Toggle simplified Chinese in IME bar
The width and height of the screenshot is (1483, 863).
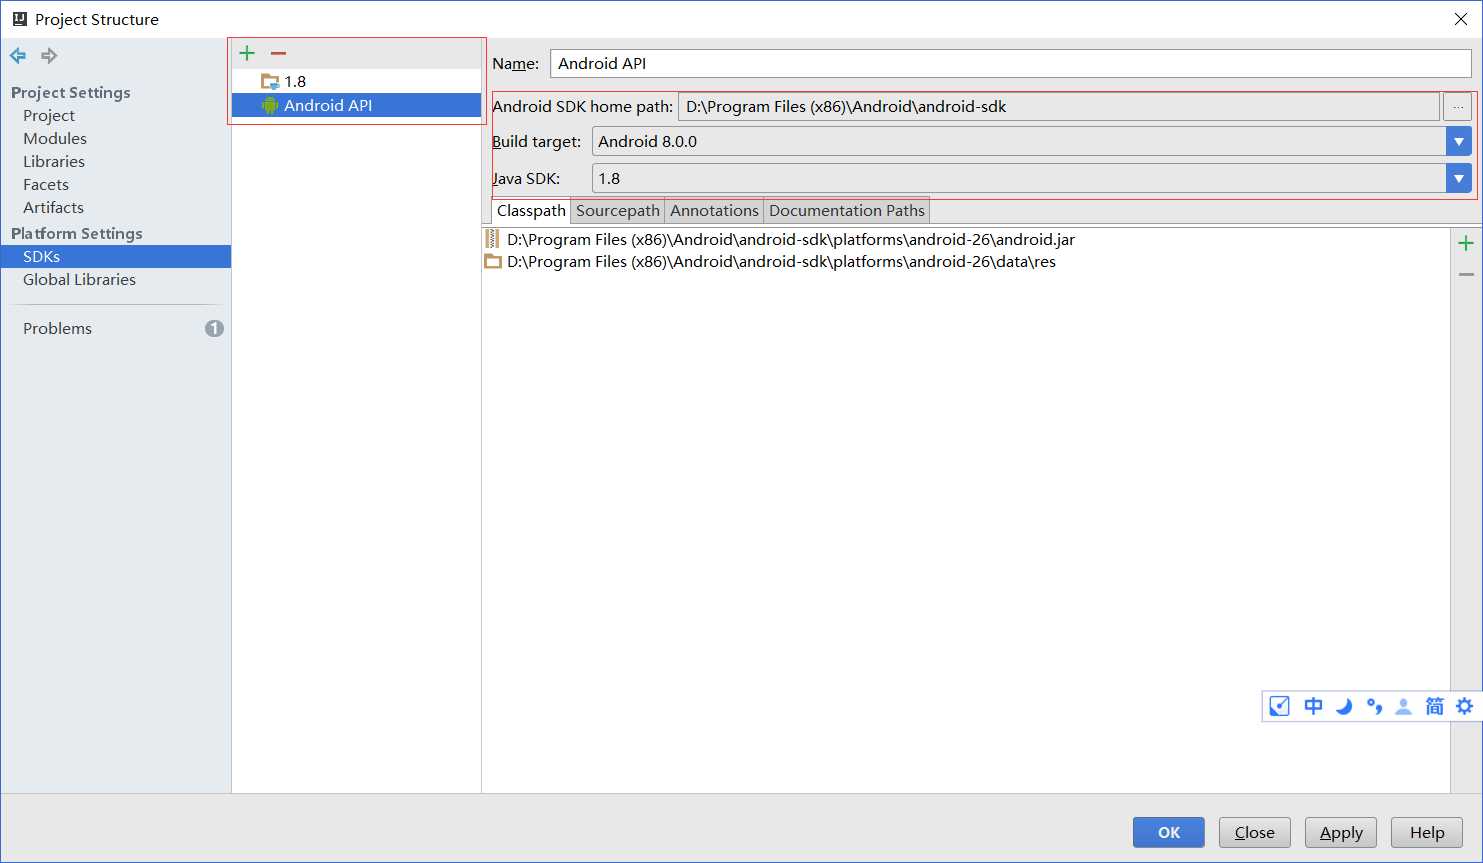[1434, 706]
